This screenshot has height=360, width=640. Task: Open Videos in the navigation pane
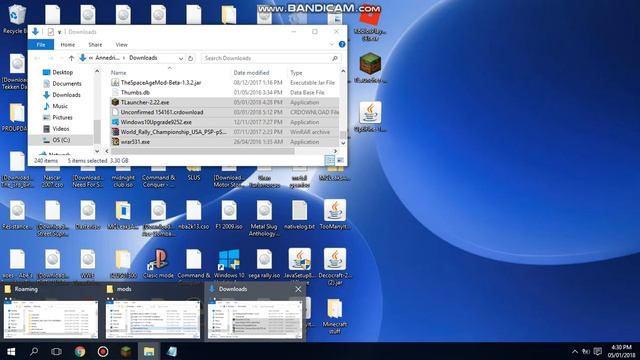click(61, 129)
